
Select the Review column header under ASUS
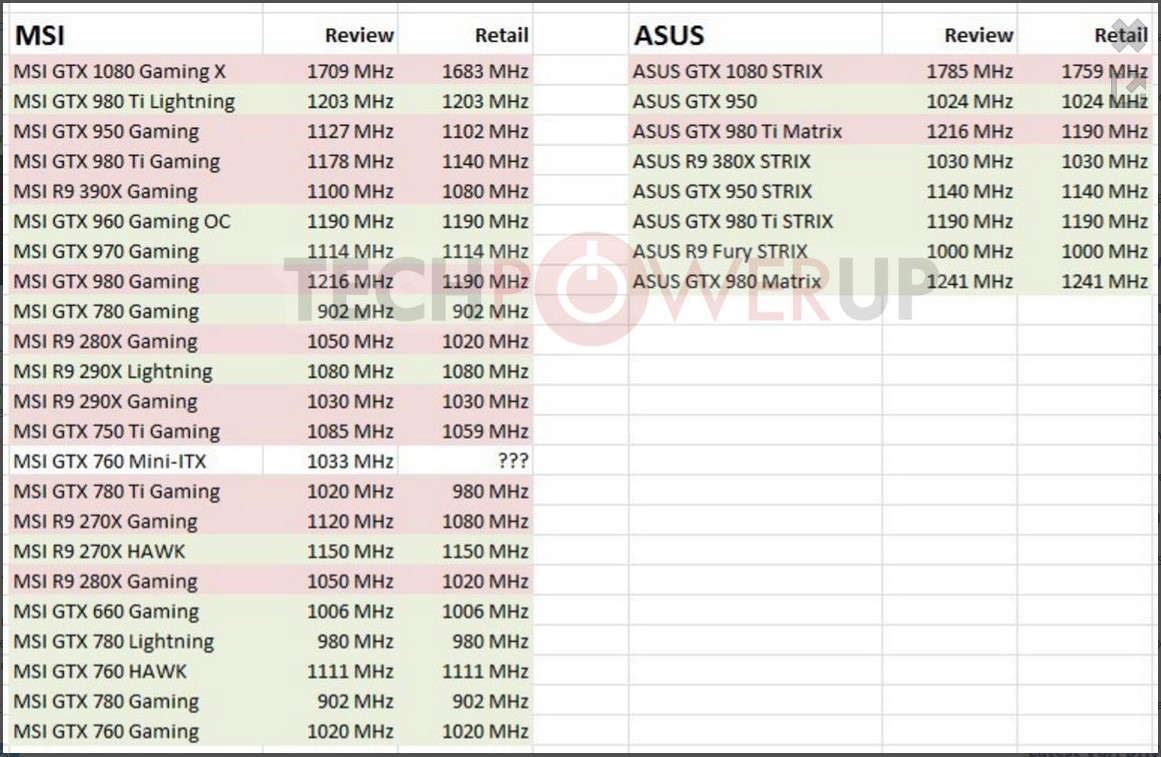click(x=978, y=36)
